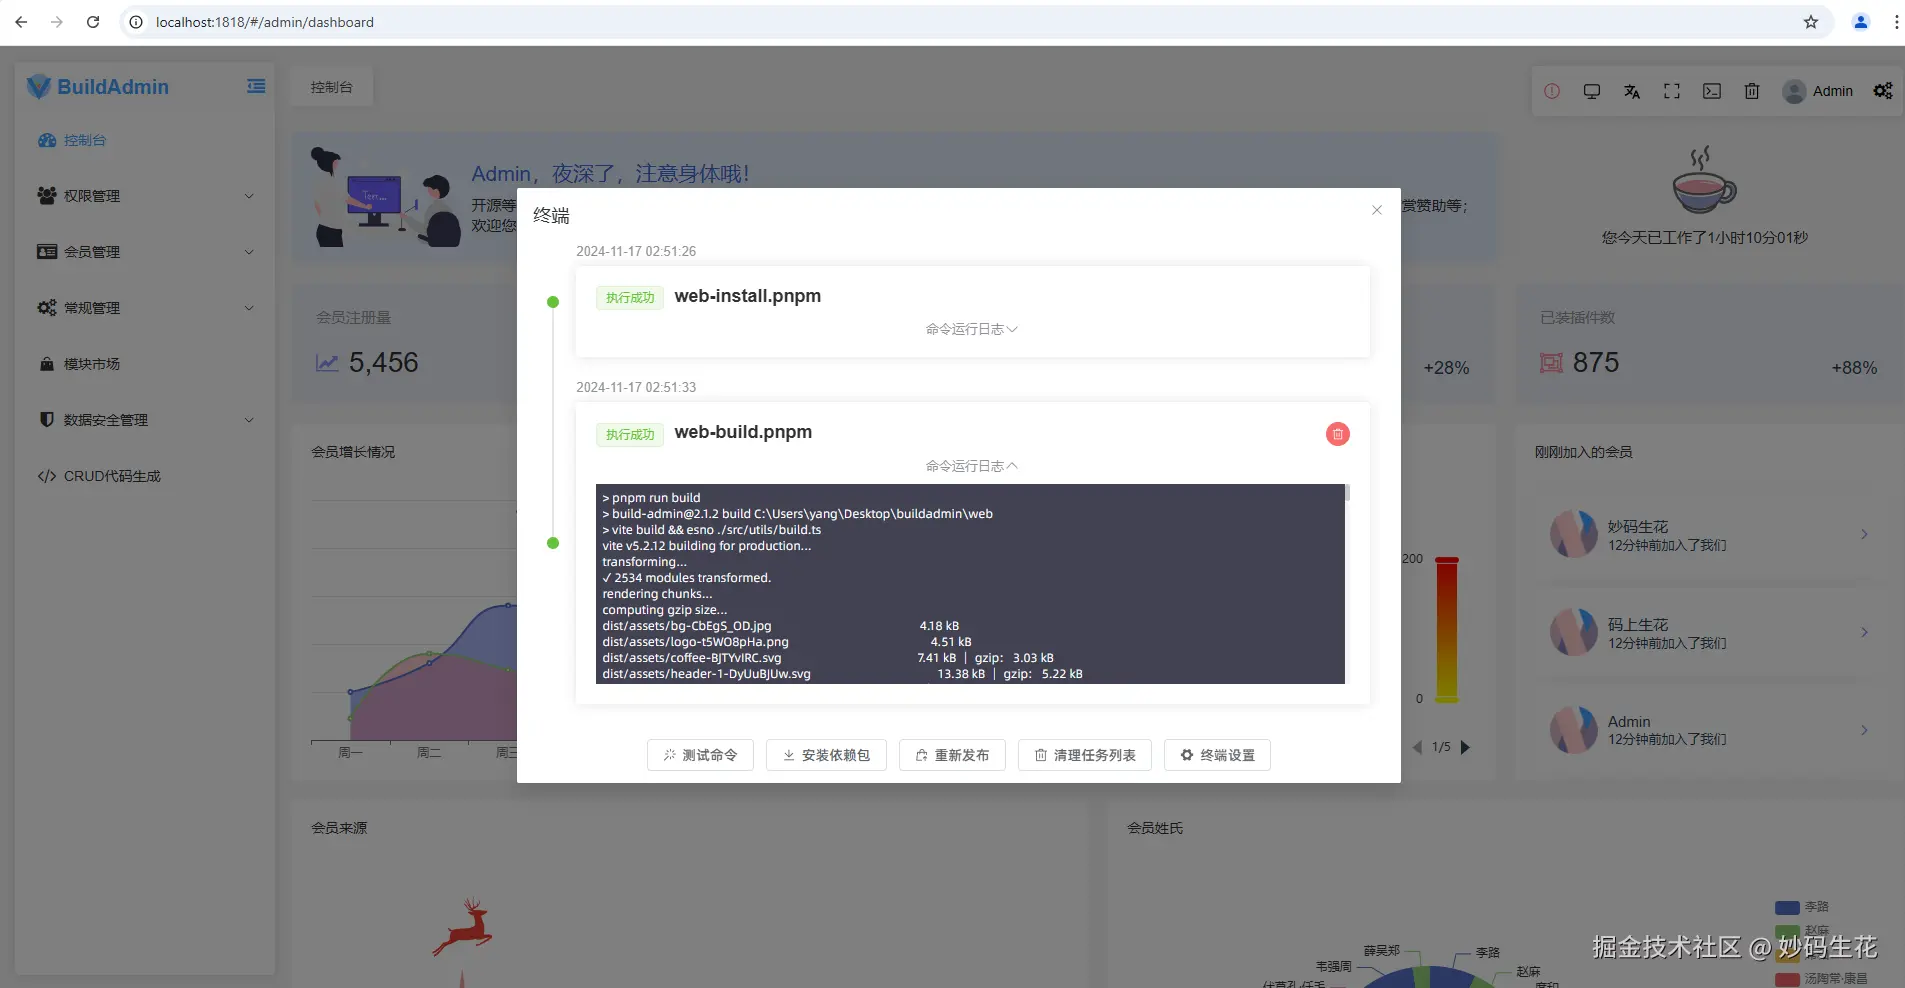The height and width of the screenshot is (988, 1905).
Task: Toggle fullscreen with the expand icon
Action: pos(1672,91)
